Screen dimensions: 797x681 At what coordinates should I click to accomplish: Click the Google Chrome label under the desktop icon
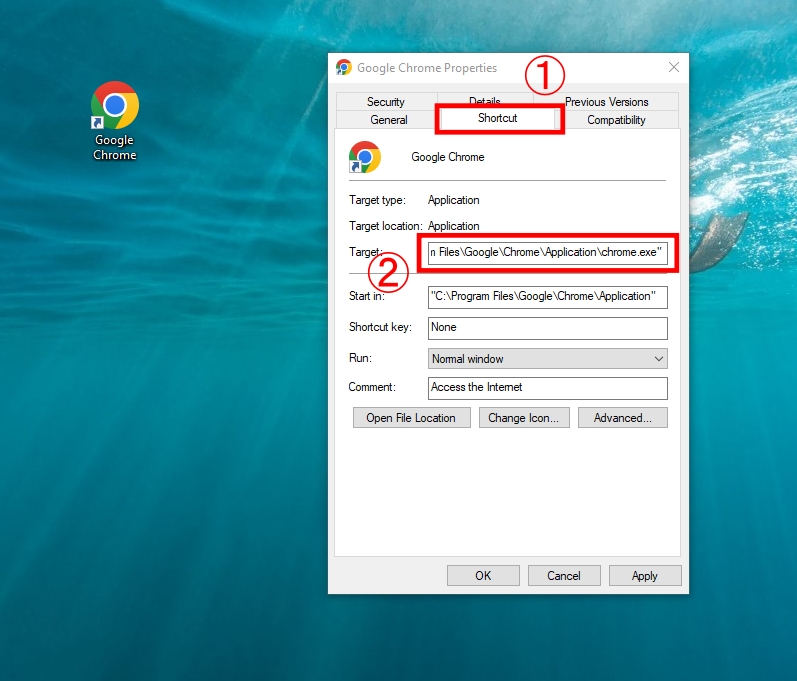pos(114,147)
